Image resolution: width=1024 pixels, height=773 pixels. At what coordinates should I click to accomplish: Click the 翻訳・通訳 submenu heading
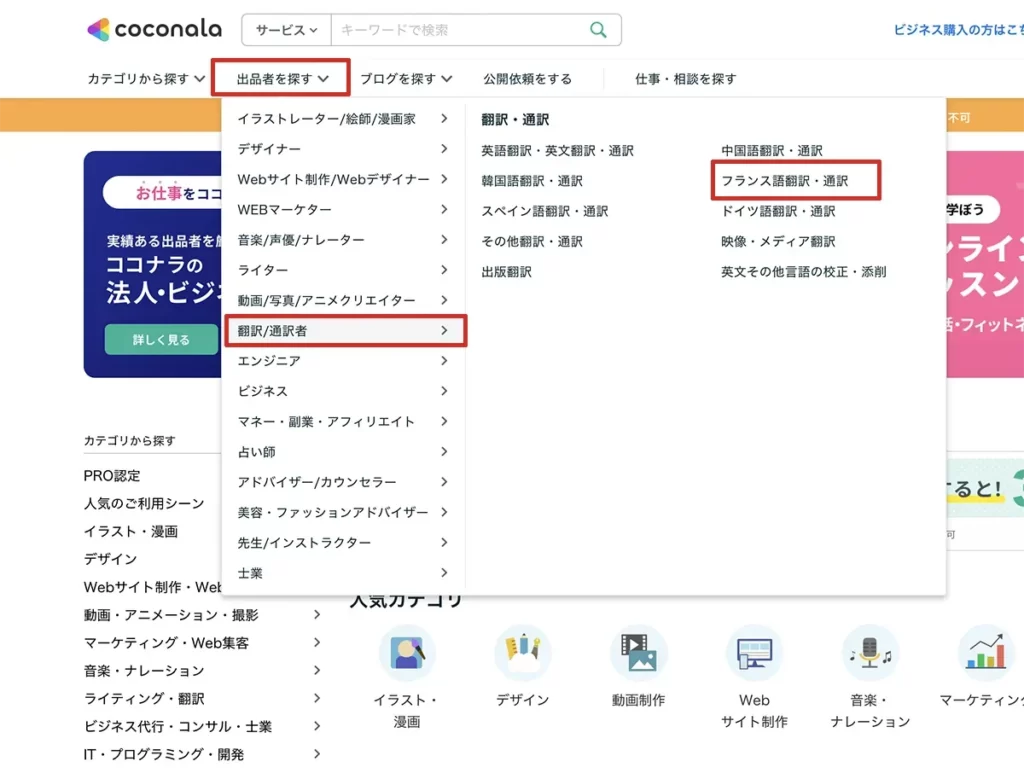point(515,119)
